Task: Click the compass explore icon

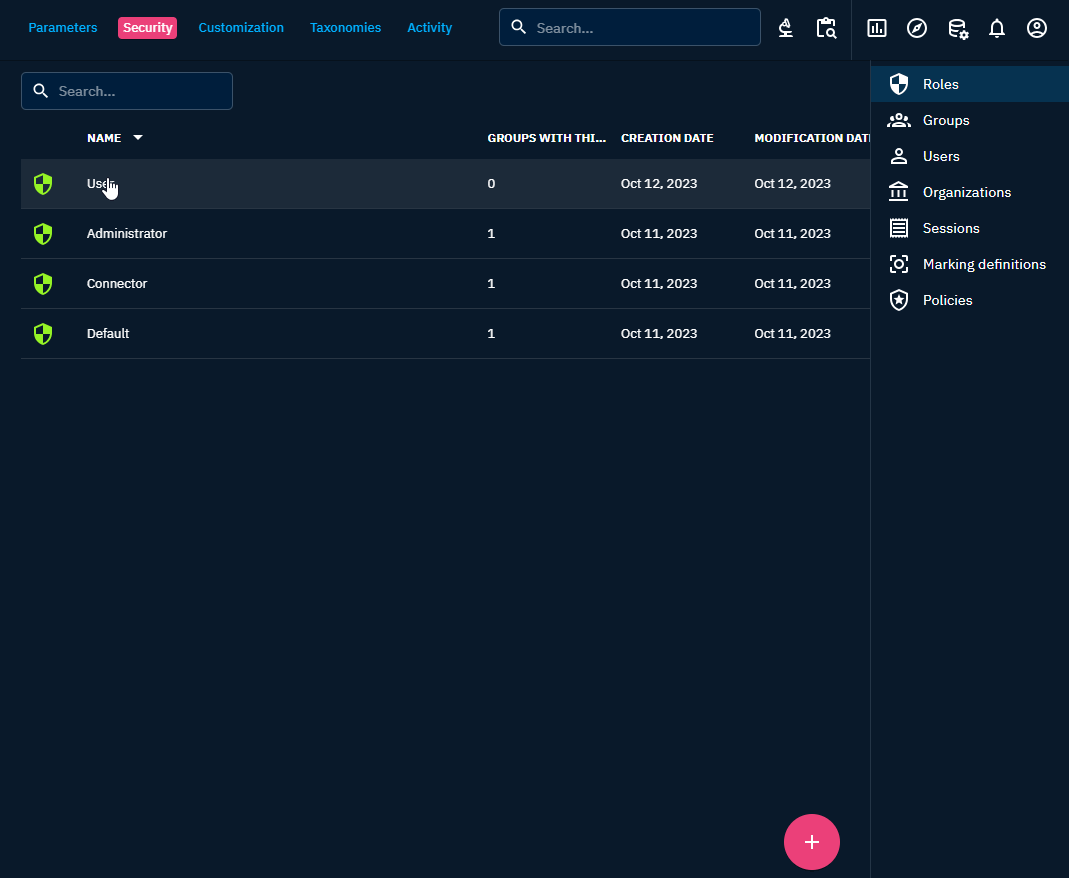Action: tap(917, 28)
